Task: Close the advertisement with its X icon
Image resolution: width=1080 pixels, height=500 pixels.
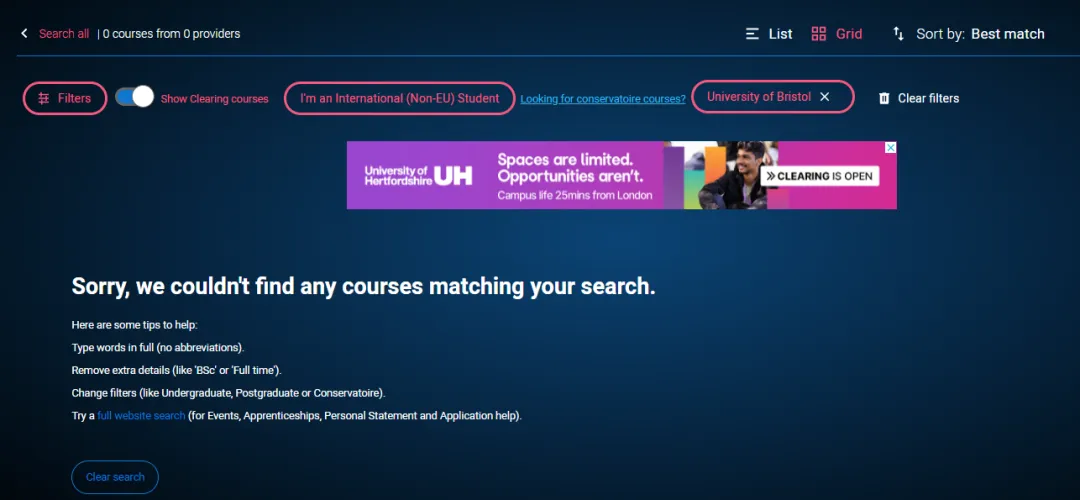Action: click(890, 148)
